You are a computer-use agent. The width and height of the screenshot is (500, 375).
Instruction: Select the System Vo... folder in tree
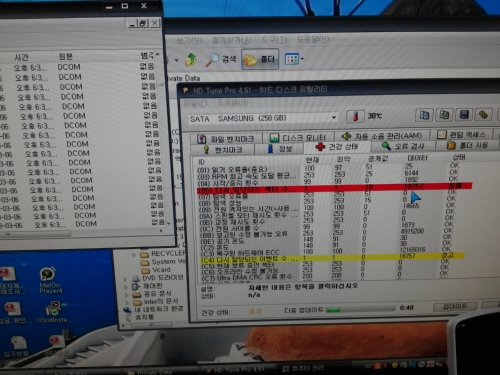pos(168,262)
